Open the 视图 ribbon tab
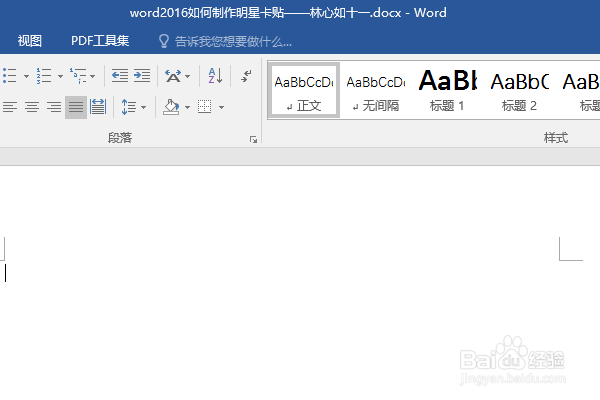 coord(29,41)
